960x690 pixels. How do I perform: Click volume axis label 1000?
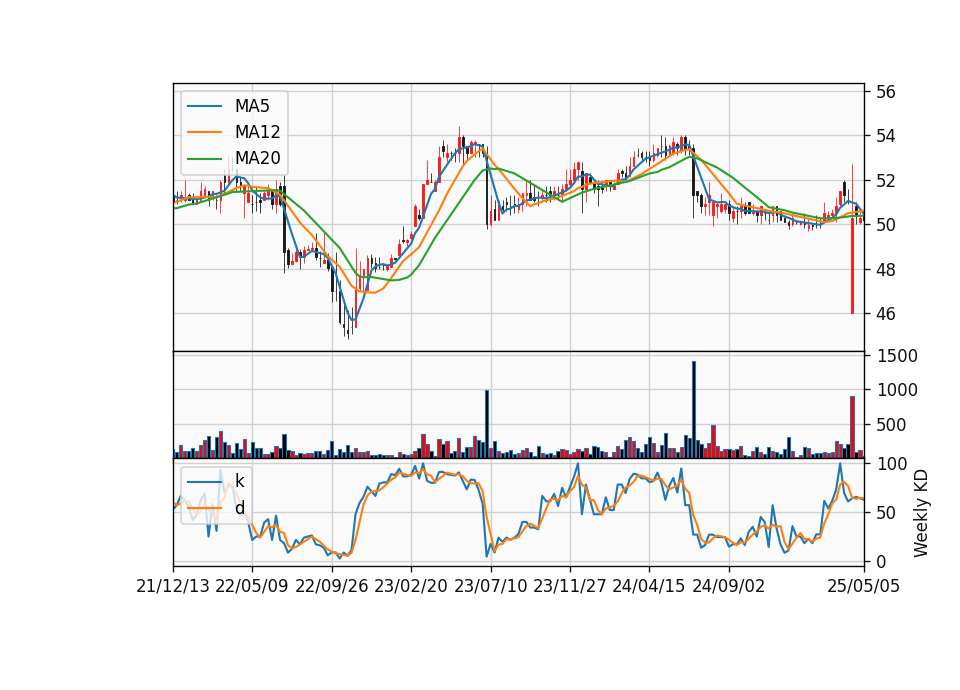click(897, 390)
